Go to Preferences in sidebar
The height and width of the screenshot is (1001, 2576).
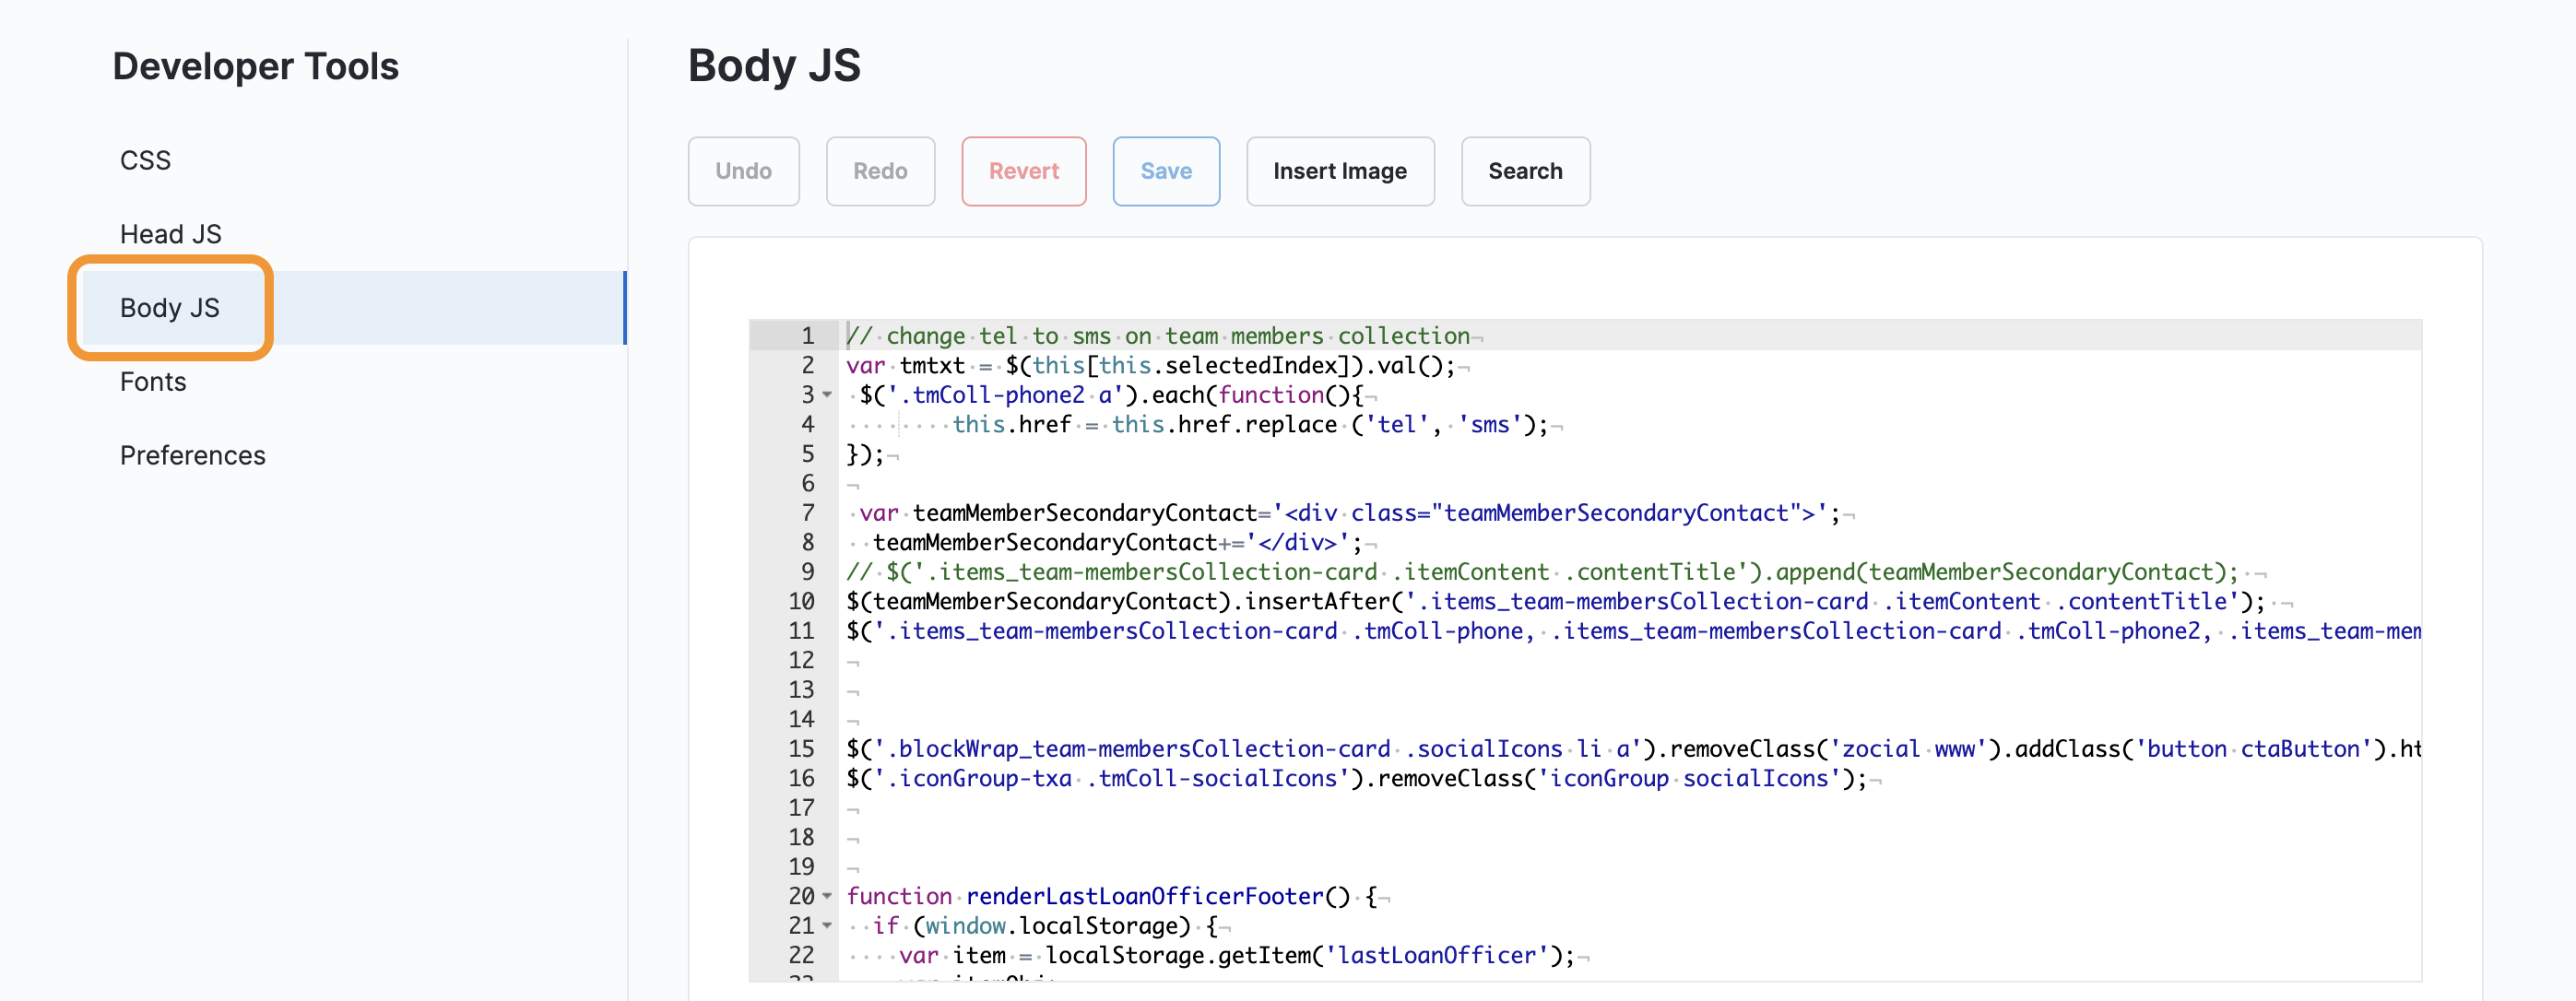192,456
